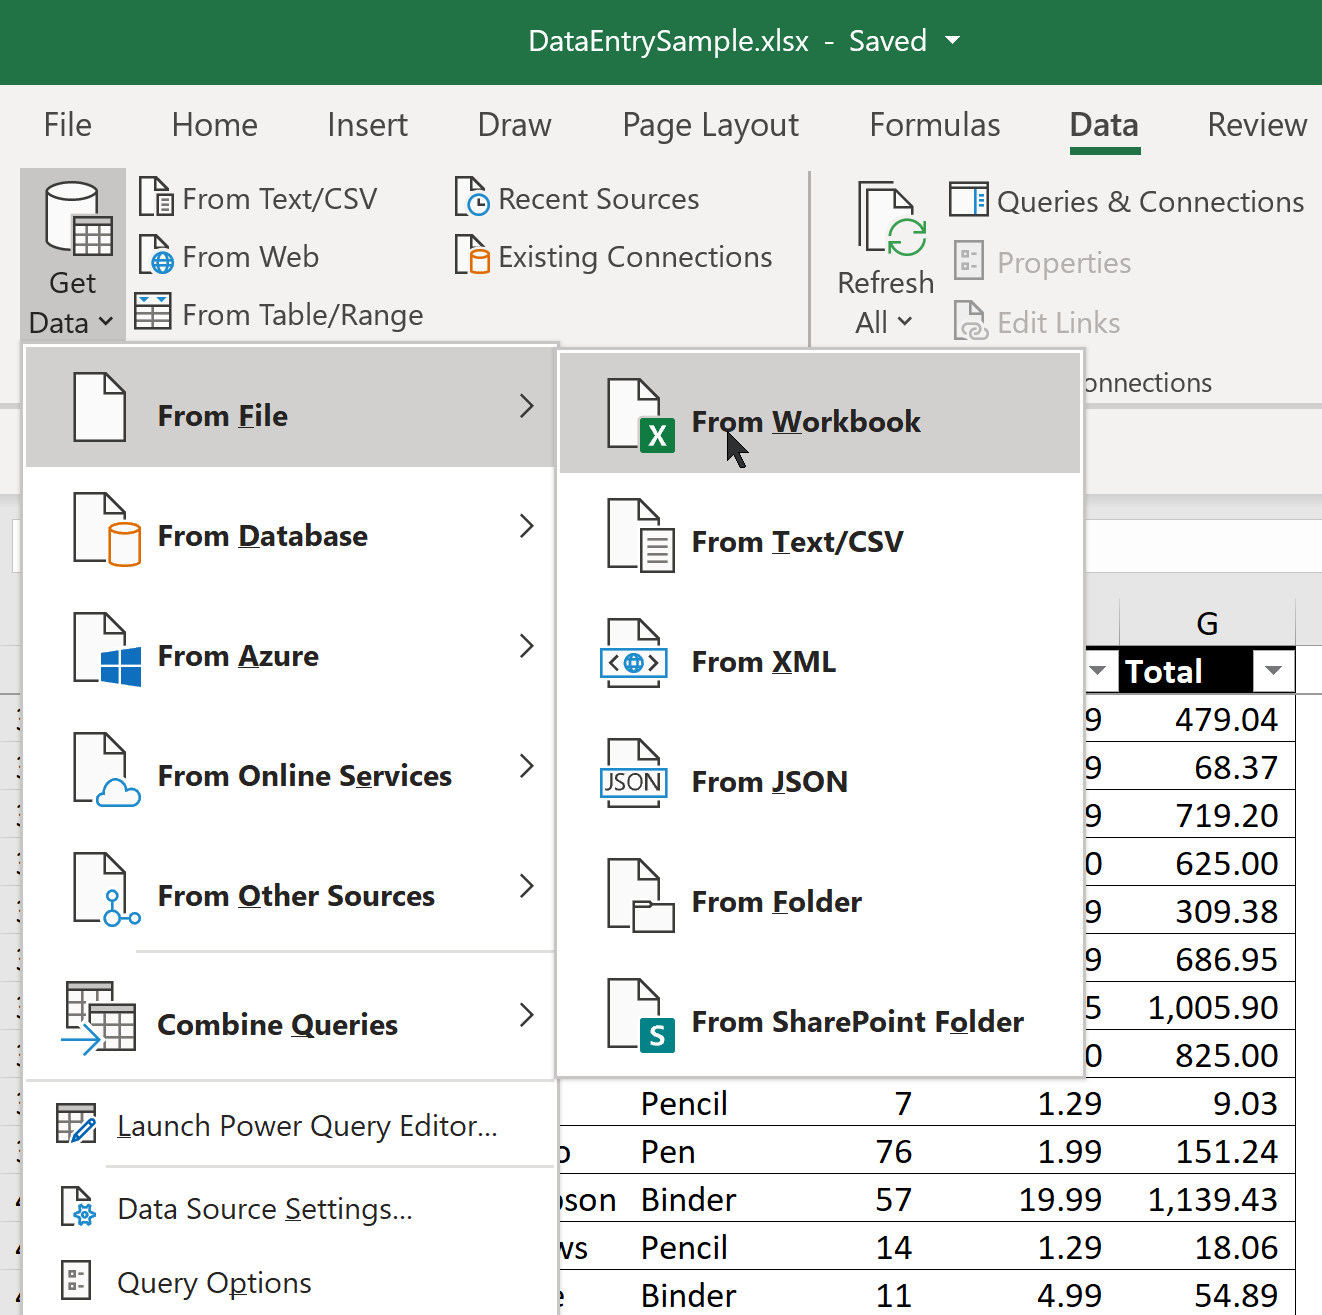The image size is (1322, 1315).
Task: Click the Get Data database icon
Action: pyautogui.click(x=78, y=218)
